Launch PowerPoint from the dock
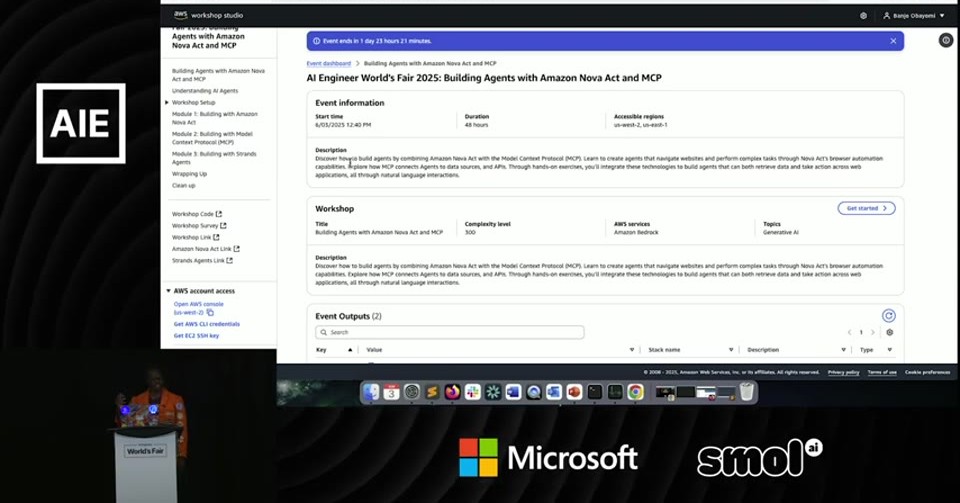Screen dimensions: 960x503 pyautogui.click(x=574, y=392)
